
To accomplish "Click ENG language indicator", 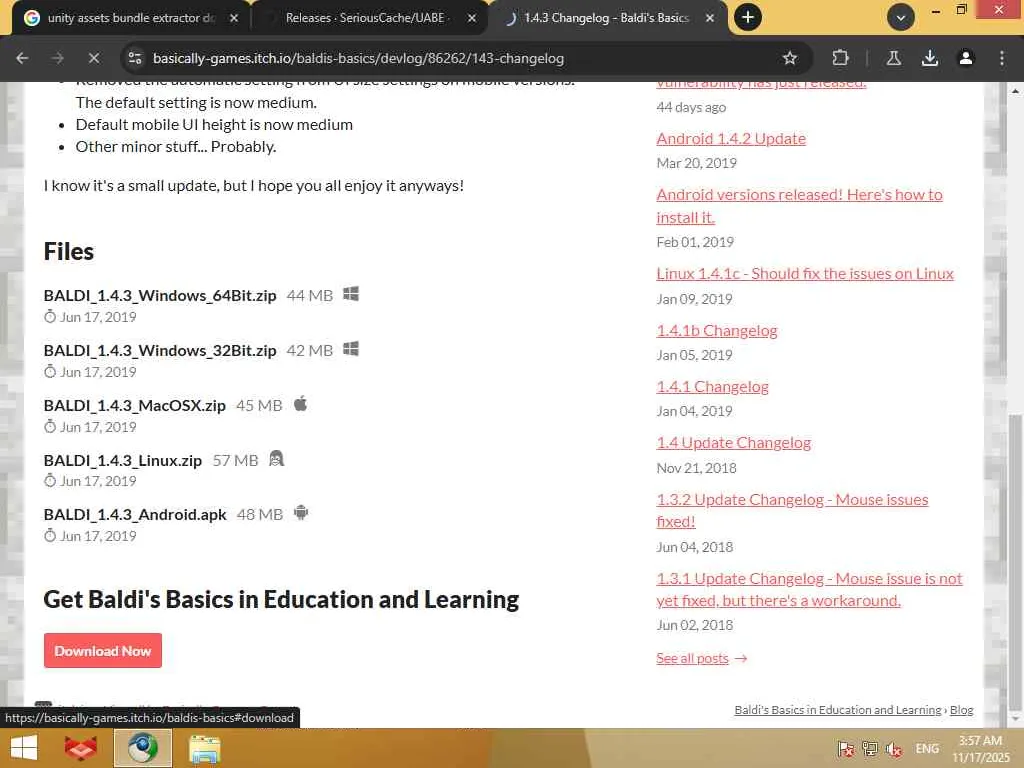I will 927,748.
